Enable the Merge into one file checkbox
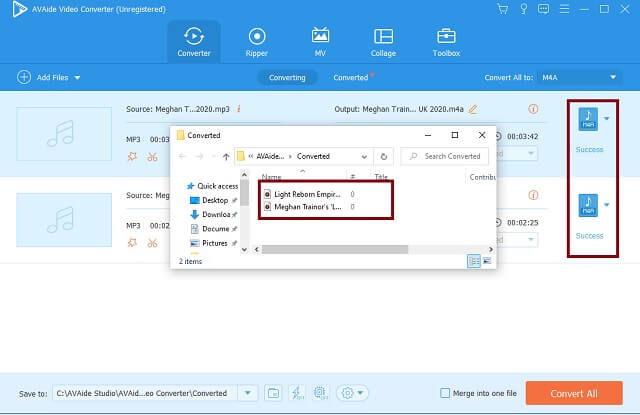The width and height of the screenshot is (640, 415). [x=445, y=393]
